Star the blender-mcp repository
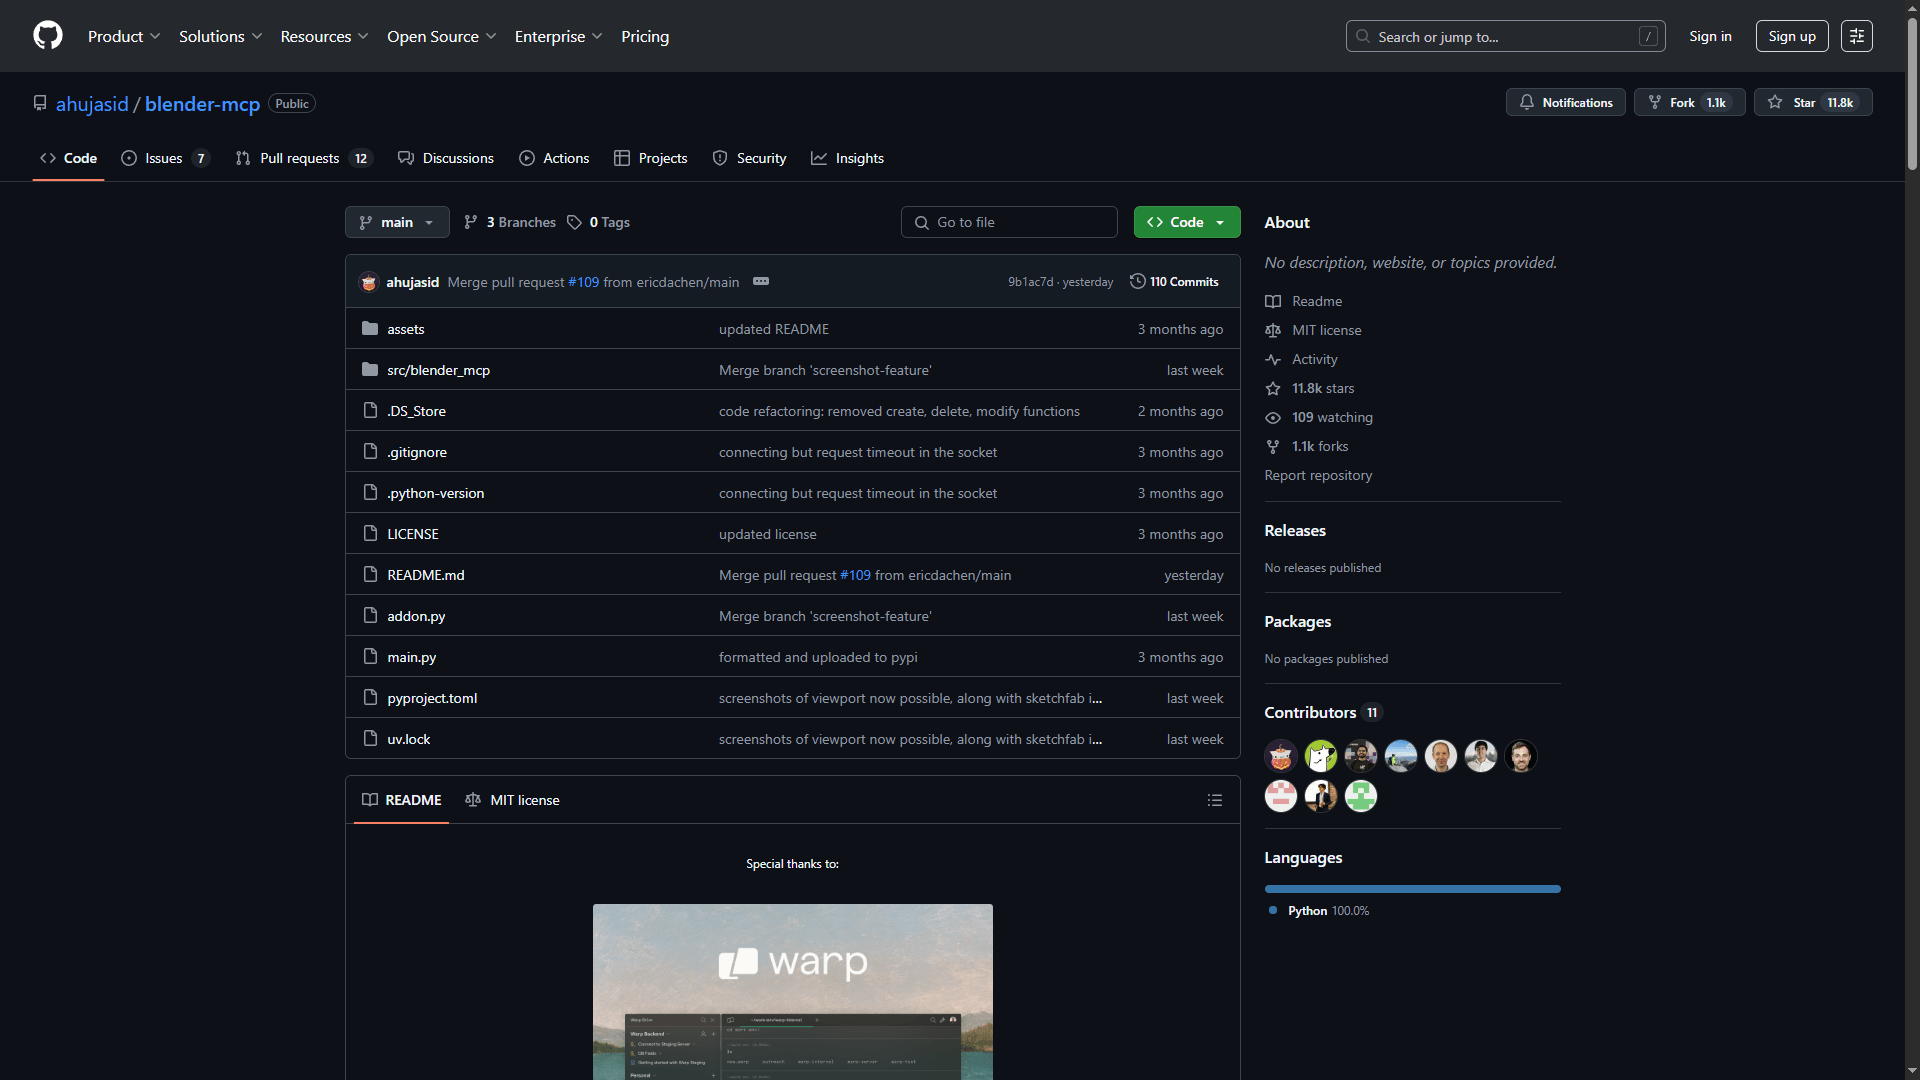The image size is (1920, 1080). [1812, 102]
